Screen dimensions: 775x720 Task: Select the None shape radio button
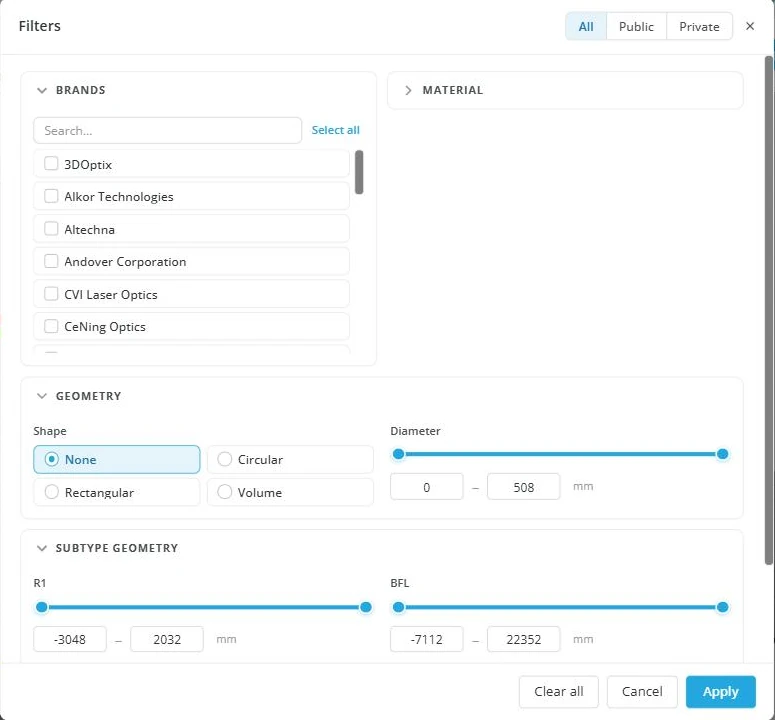(51, 460)
